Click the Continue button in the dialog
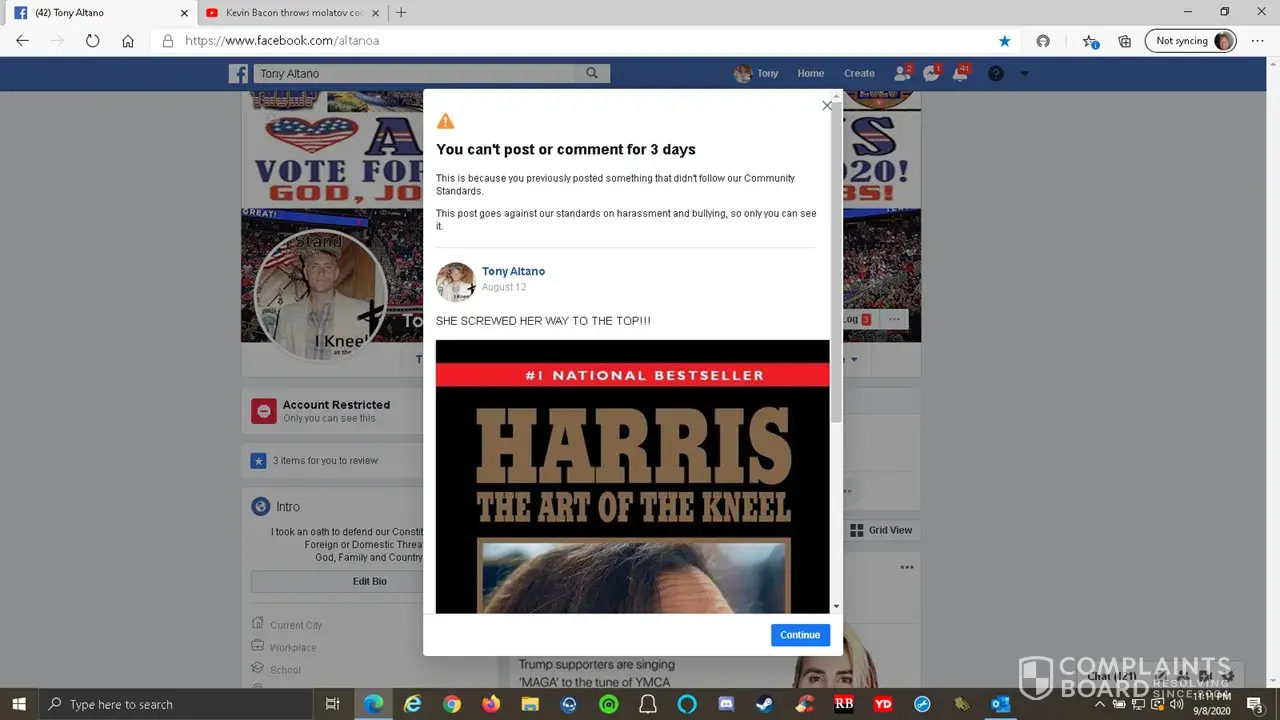 800,635
